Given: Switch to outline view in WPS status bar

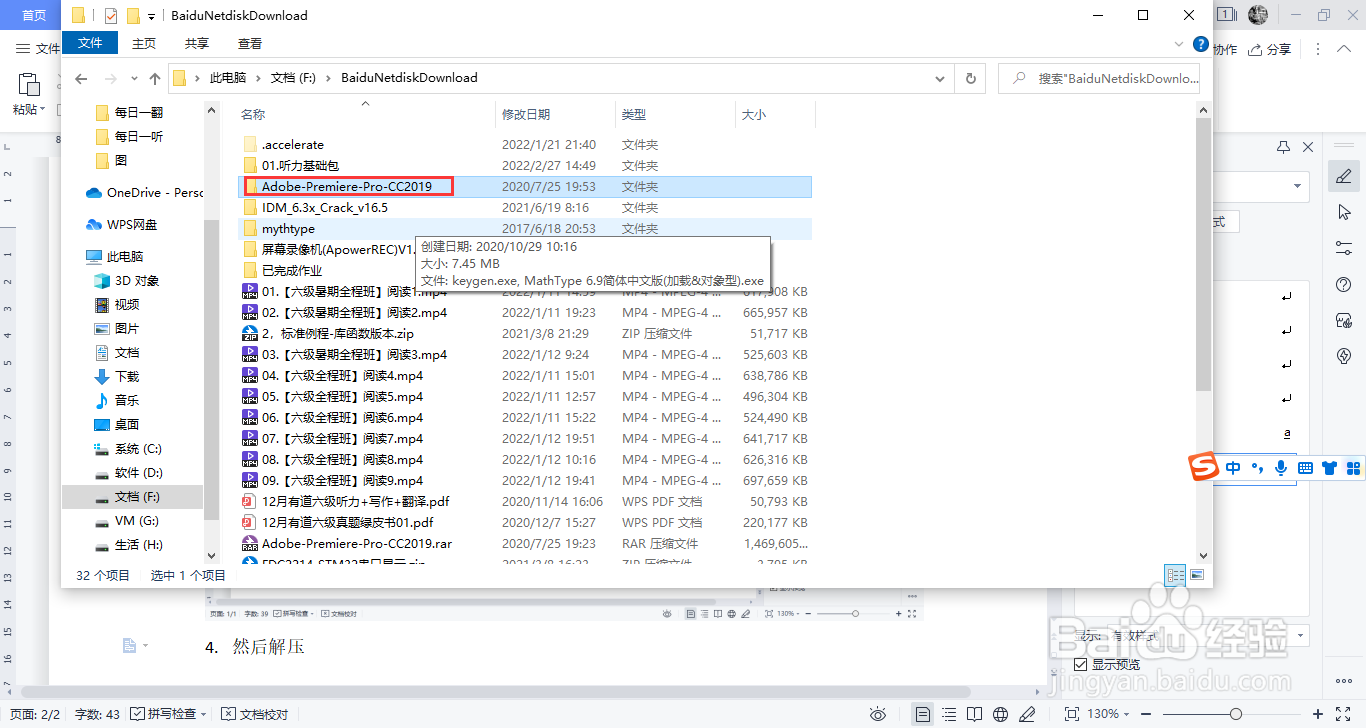Looking at the screenshot, I should tap(949, 714).
